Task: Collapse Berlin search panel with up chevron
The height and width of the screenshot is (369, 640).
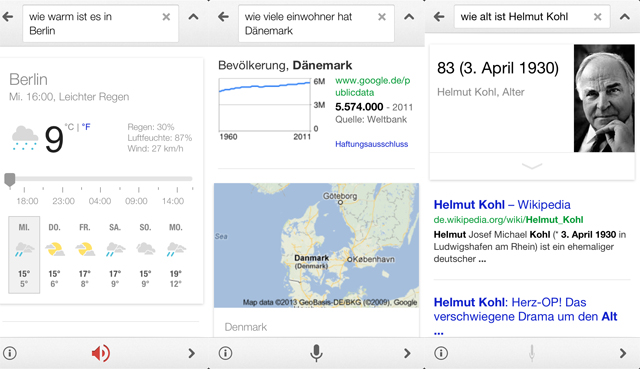Action: tap(193, 17)
